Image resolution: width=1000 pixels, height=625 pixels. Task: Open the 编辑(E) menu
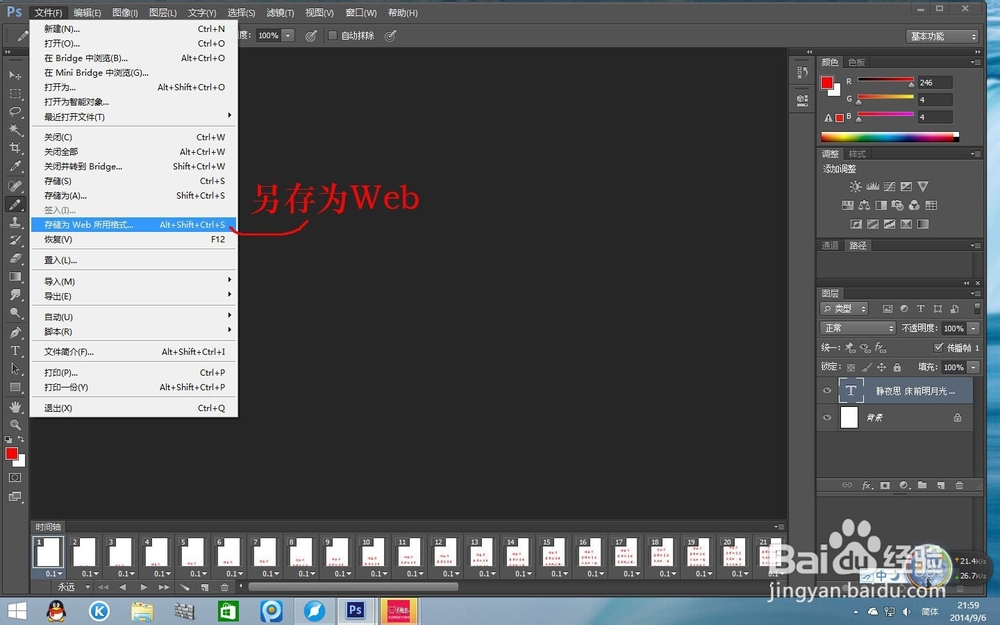[87, 12]
